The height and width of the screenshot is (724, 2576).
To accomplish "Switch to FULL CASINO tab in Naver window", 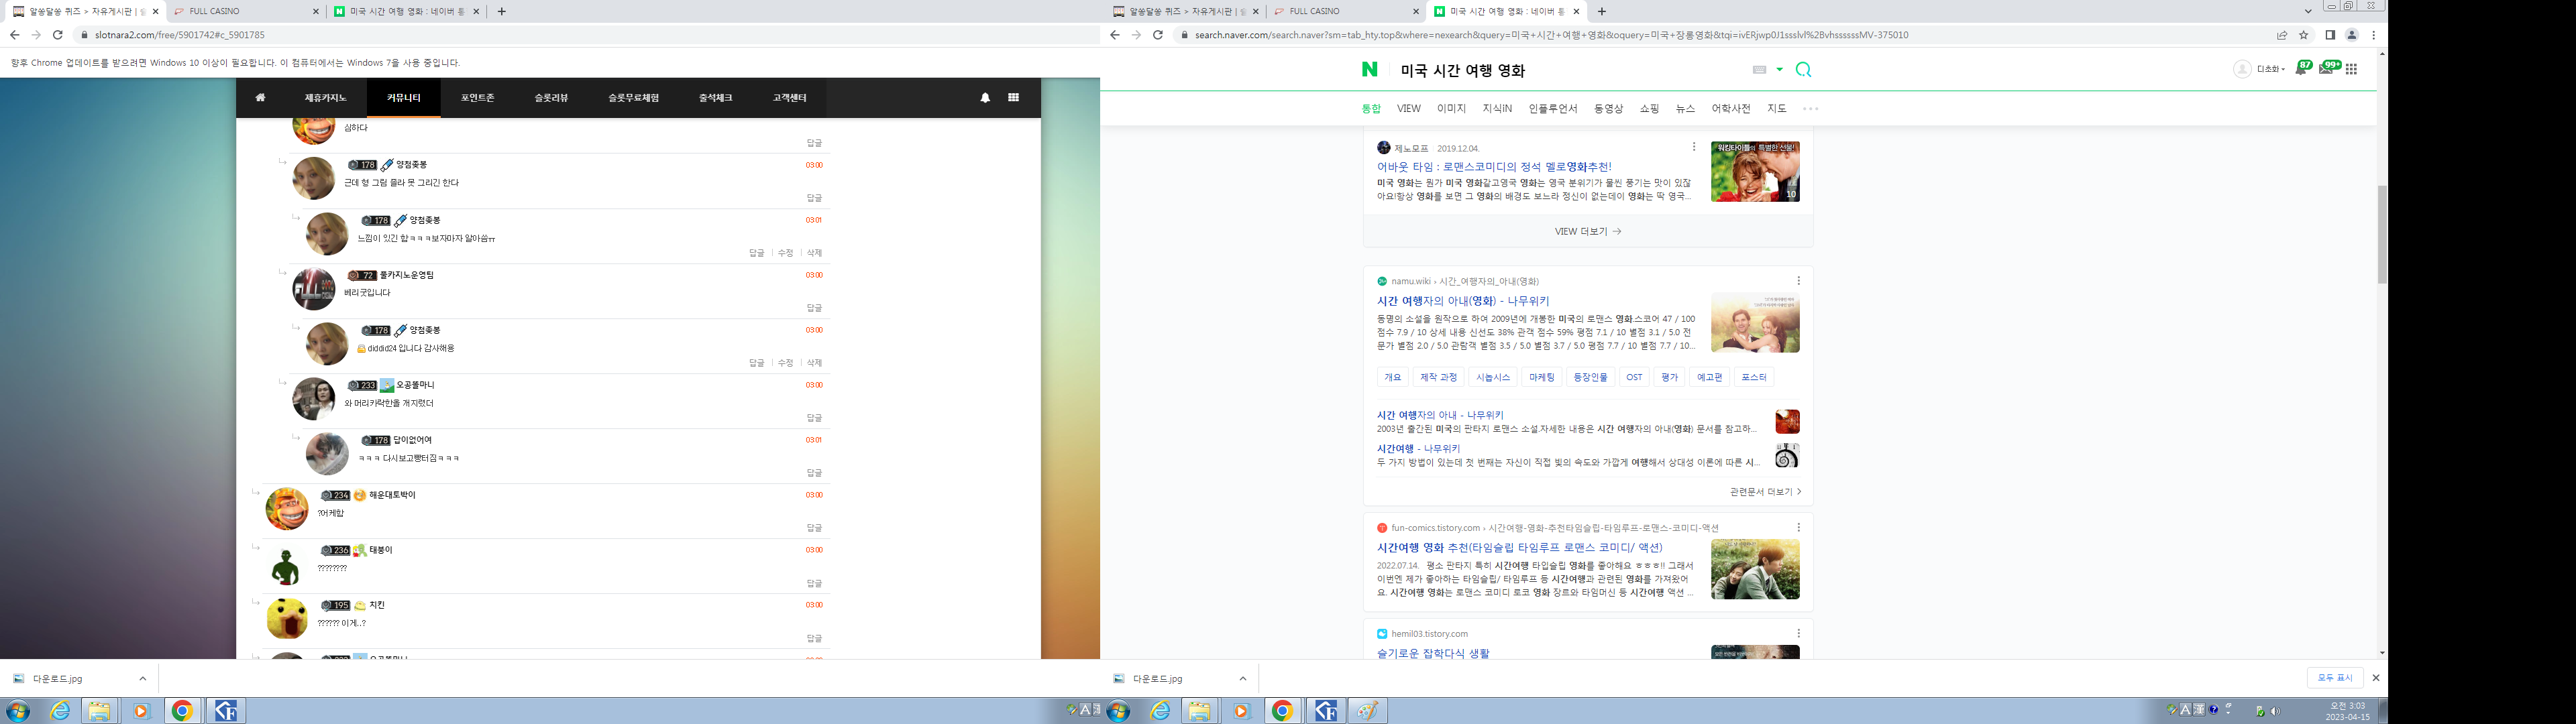I will point(1345,12).
